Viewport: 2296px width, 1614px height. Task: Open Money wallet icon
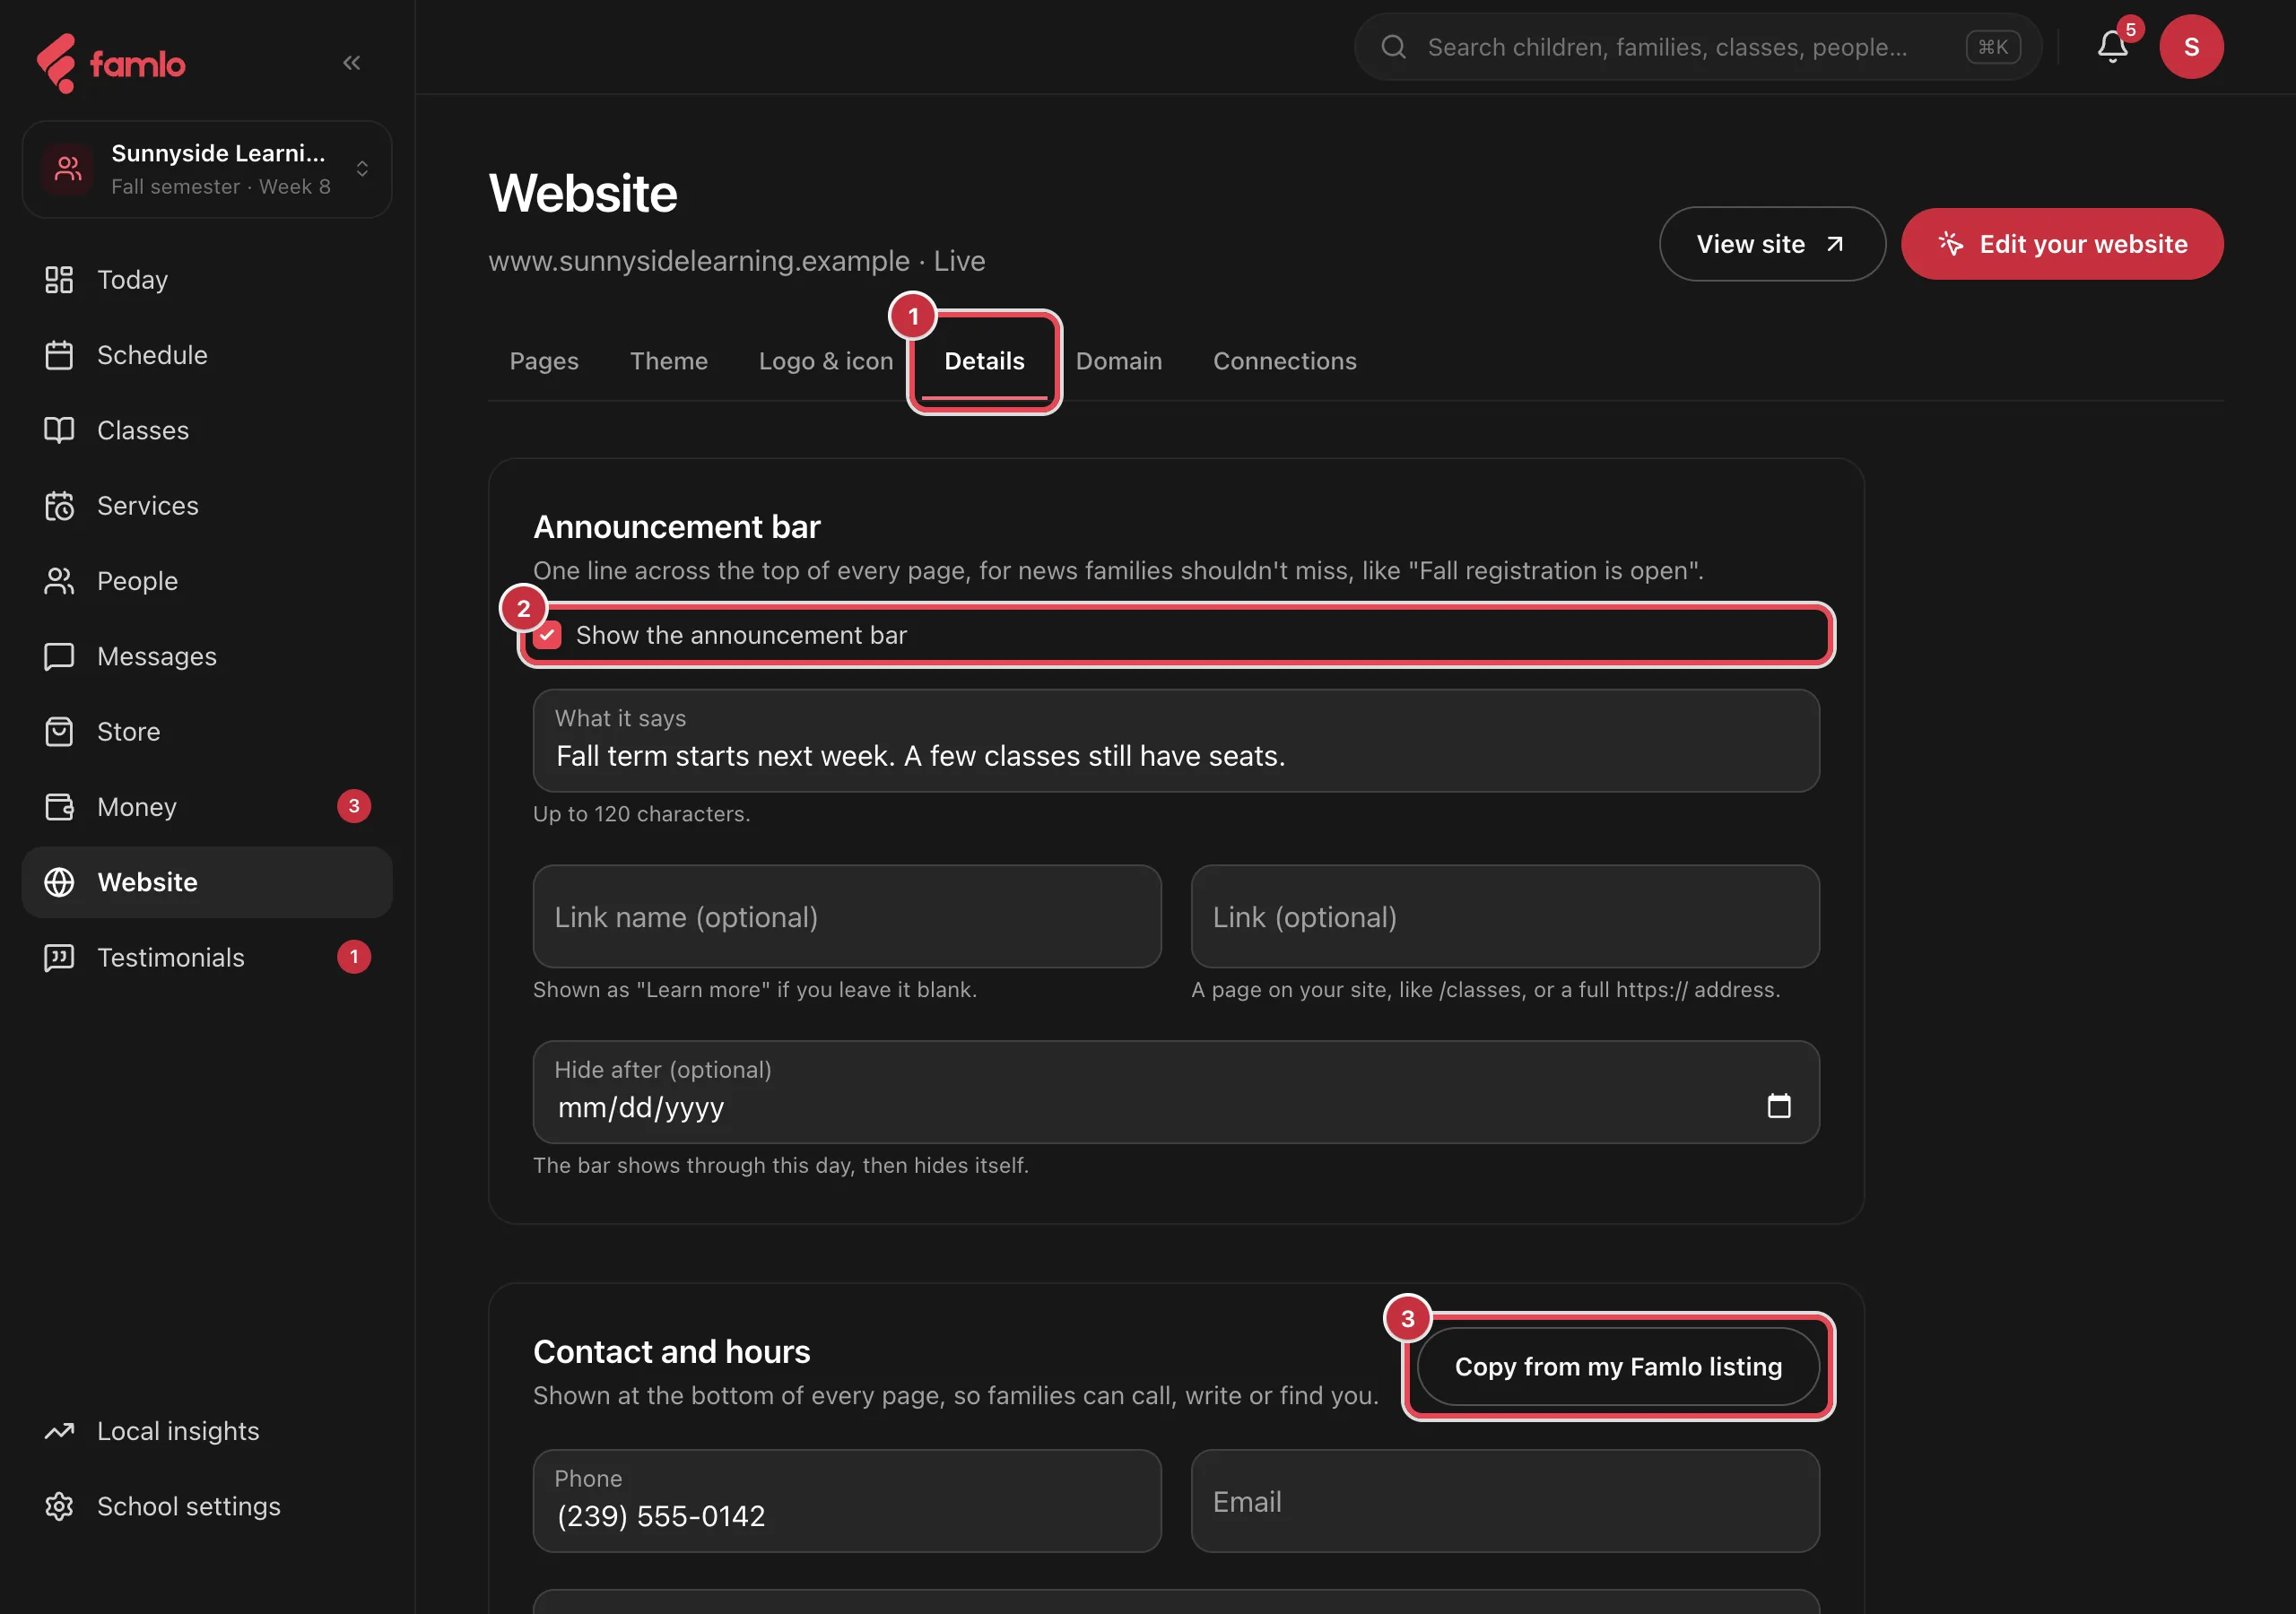[59, 807]
